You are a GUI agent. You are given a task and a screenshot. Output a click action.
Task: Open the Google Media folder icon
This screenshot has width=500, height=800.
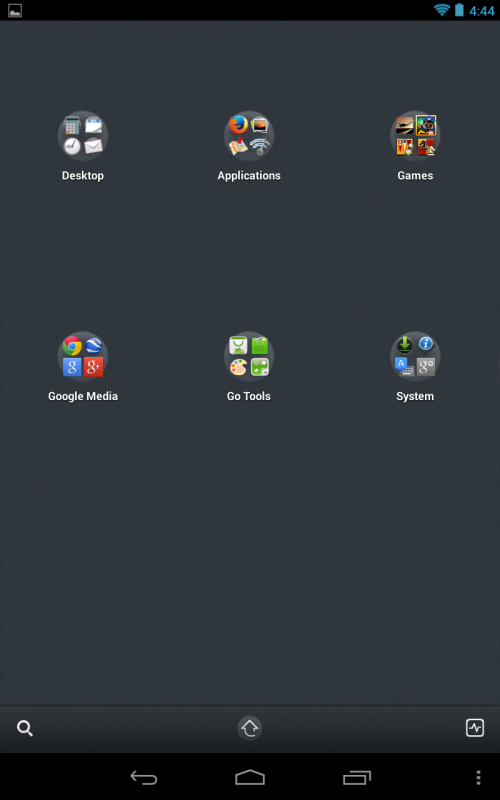83,356
